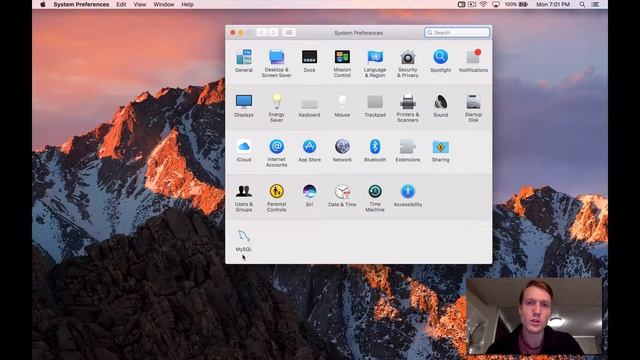Open Mission Control preferences
640x360 pixels.
[342, 63]
